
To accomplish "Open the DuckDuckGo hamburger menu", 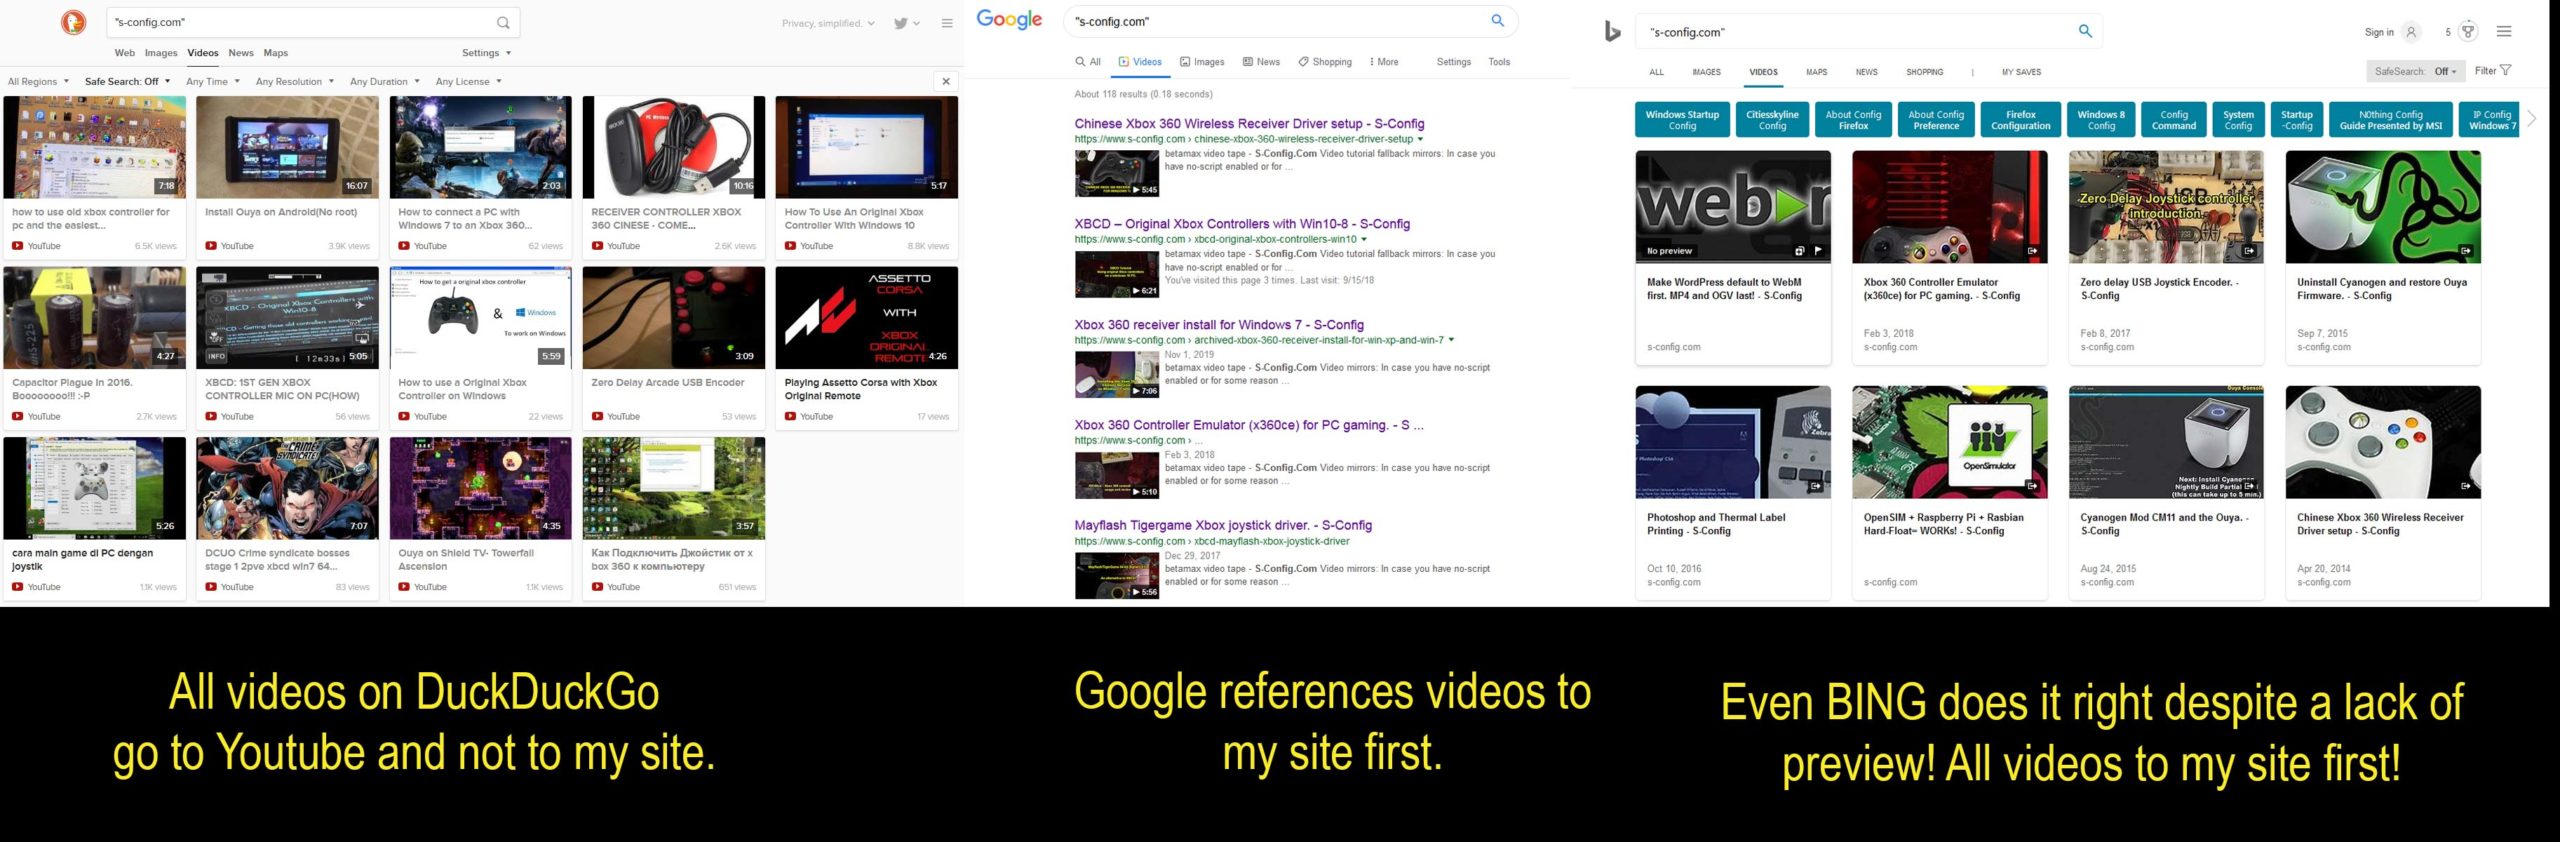I will tap(947, 23).
